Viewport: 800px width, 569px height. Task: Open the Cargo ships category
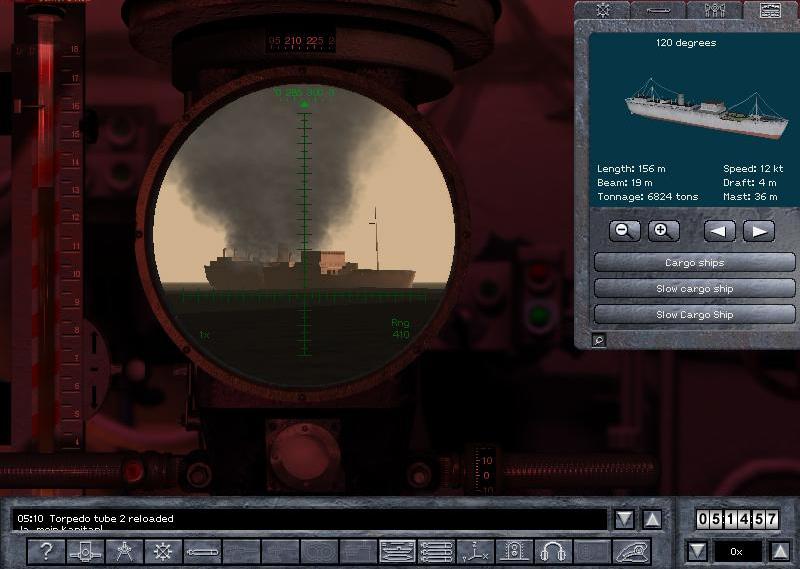tap(694, 262)
